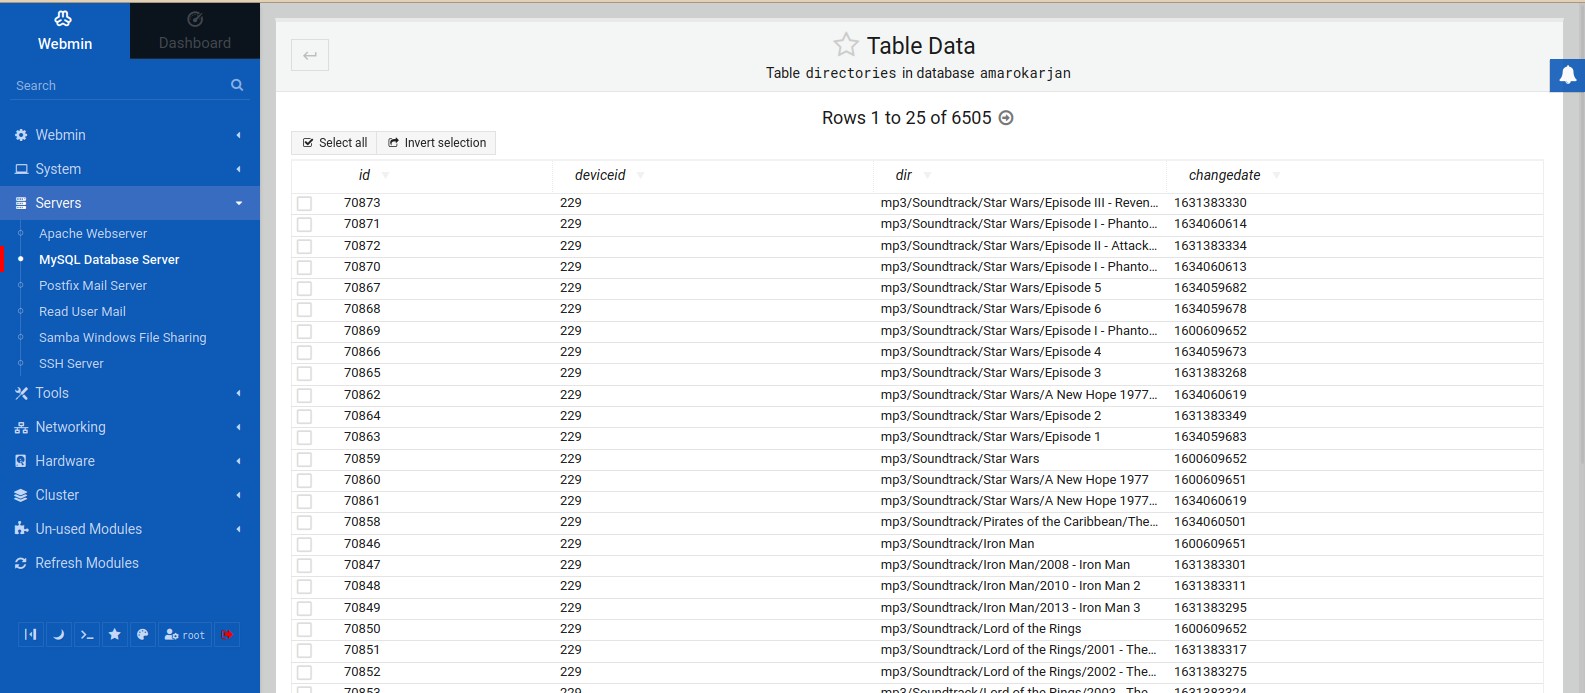Check the box for row 70873
This screenshot has height=693, width=1585.
click(x=304, y=203)
